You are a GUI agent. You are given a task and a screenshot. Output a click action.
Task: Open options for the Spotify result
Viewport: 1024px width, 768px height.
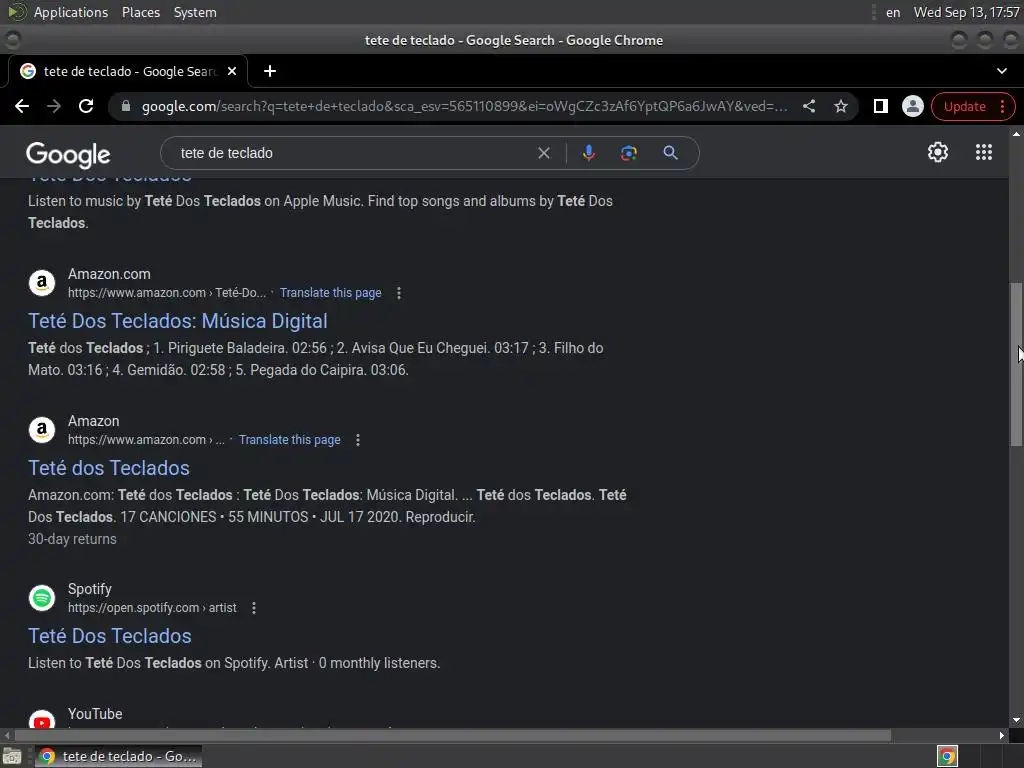tap(254, 608)
